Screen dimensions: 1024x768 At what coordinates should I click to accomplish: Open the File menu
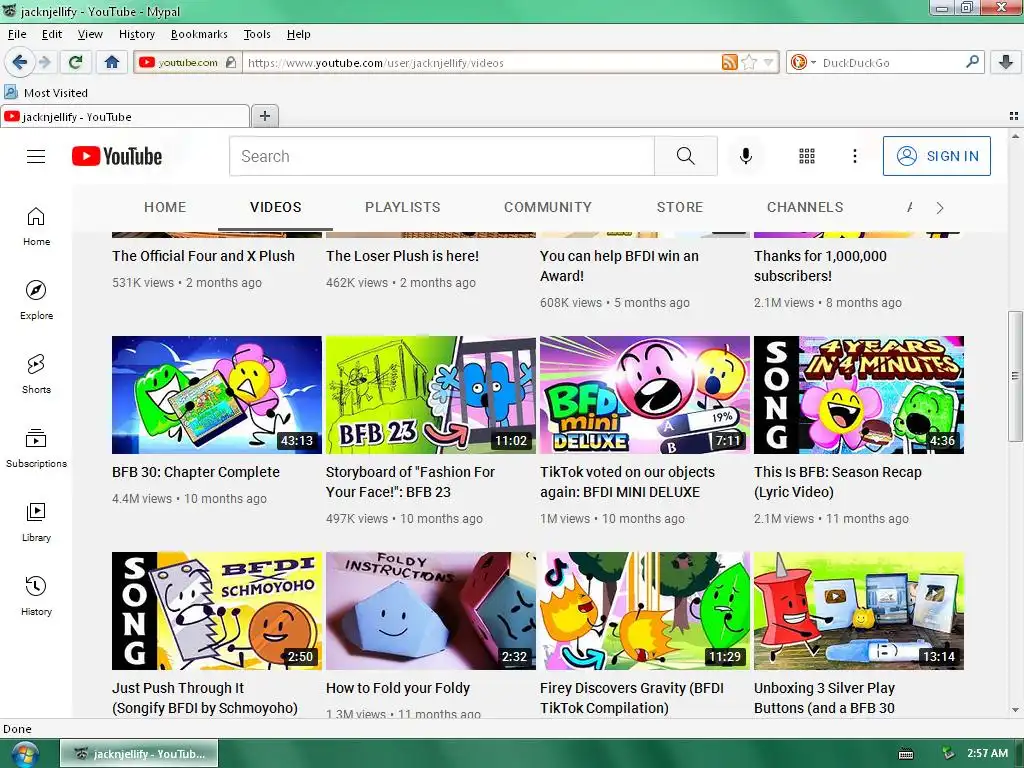[x=17, y=34]
